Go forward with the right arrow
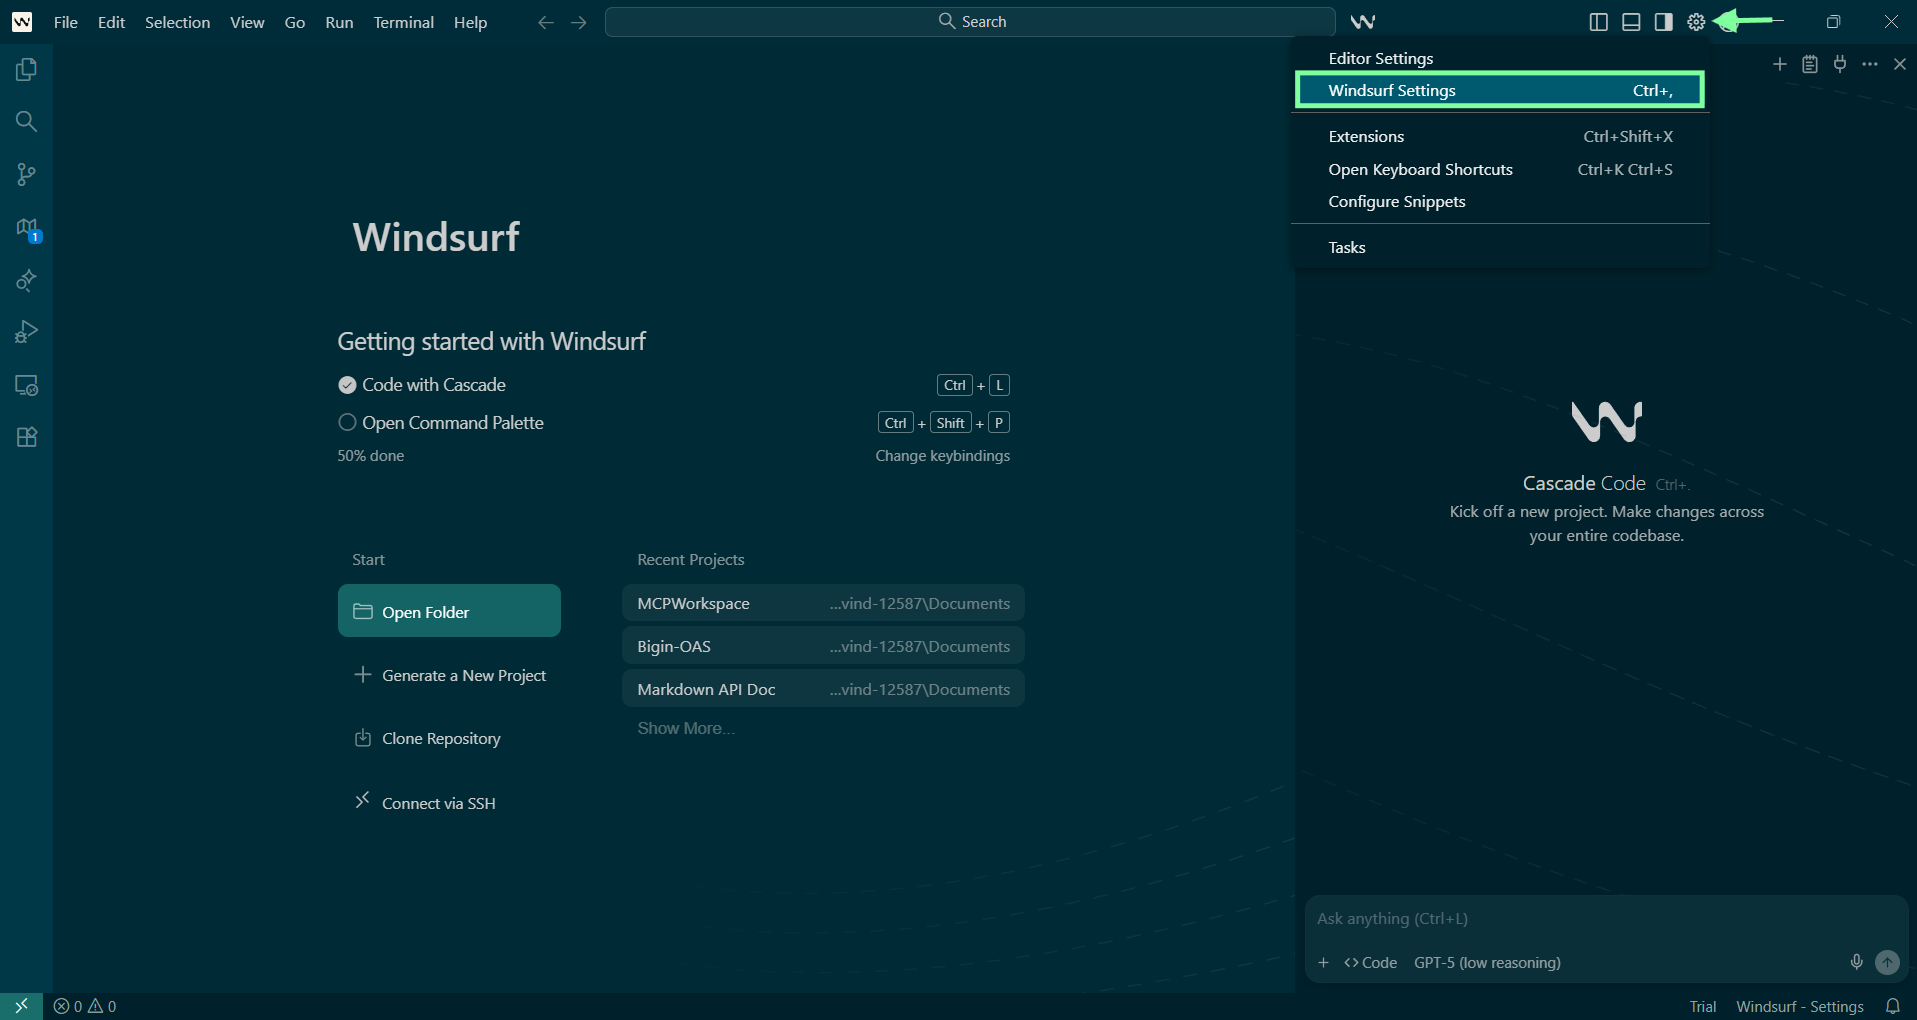Viewport: 1917px width, 1020px height. (x=579, y=22)
